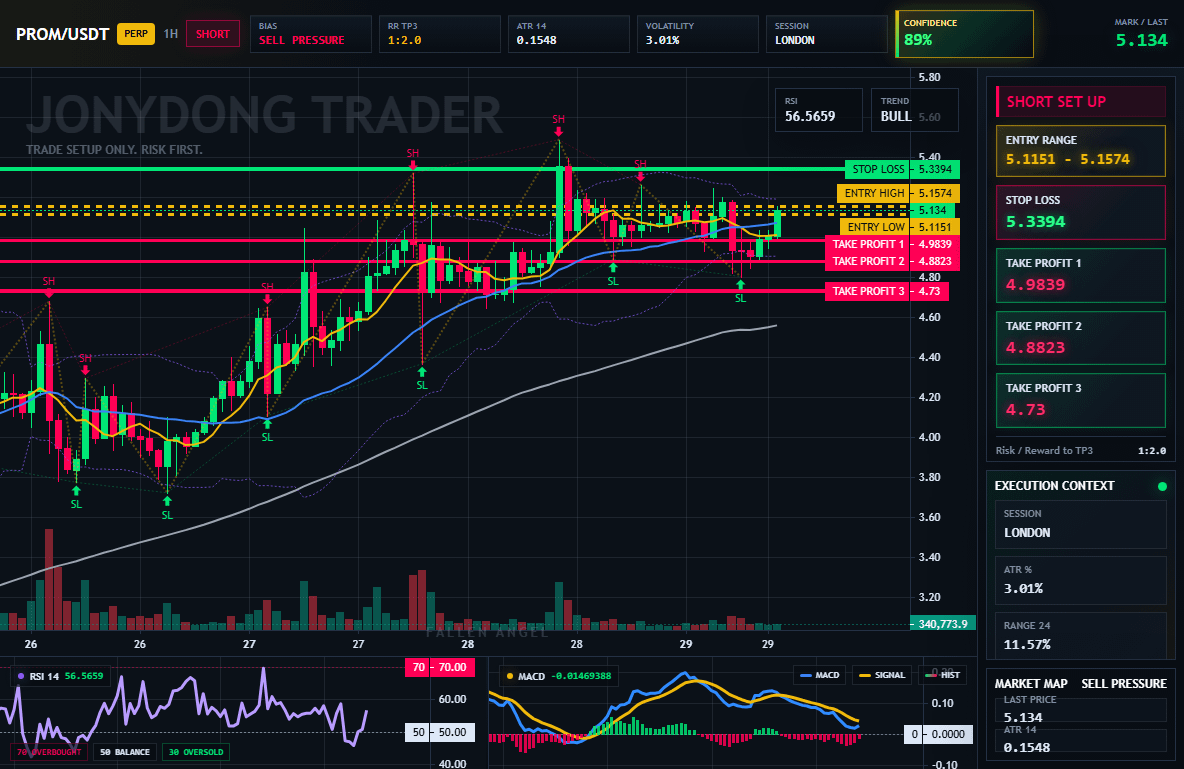Screen dimensions: 1184x769
Task: Click the RSI 50 level axis label
Action: [441, 732]
